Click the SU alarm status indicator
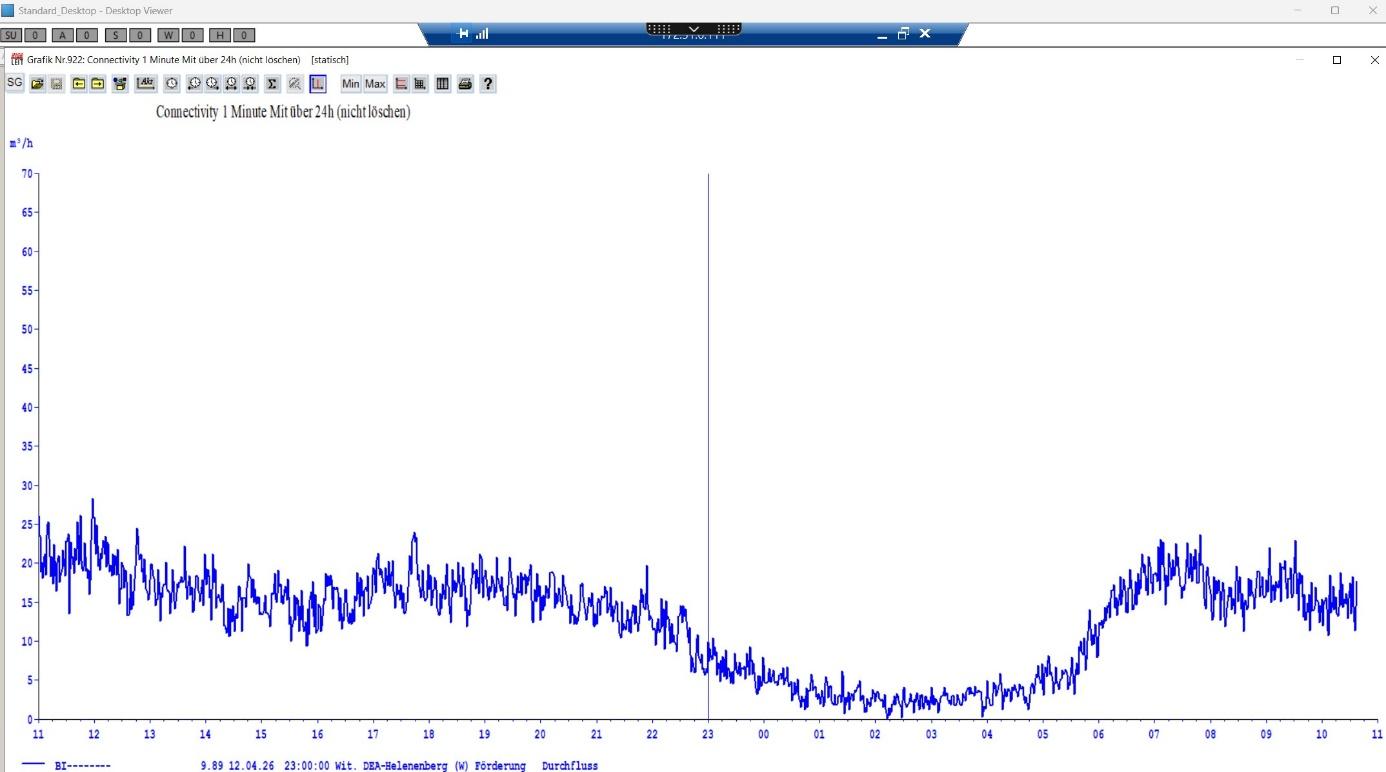 12,35
